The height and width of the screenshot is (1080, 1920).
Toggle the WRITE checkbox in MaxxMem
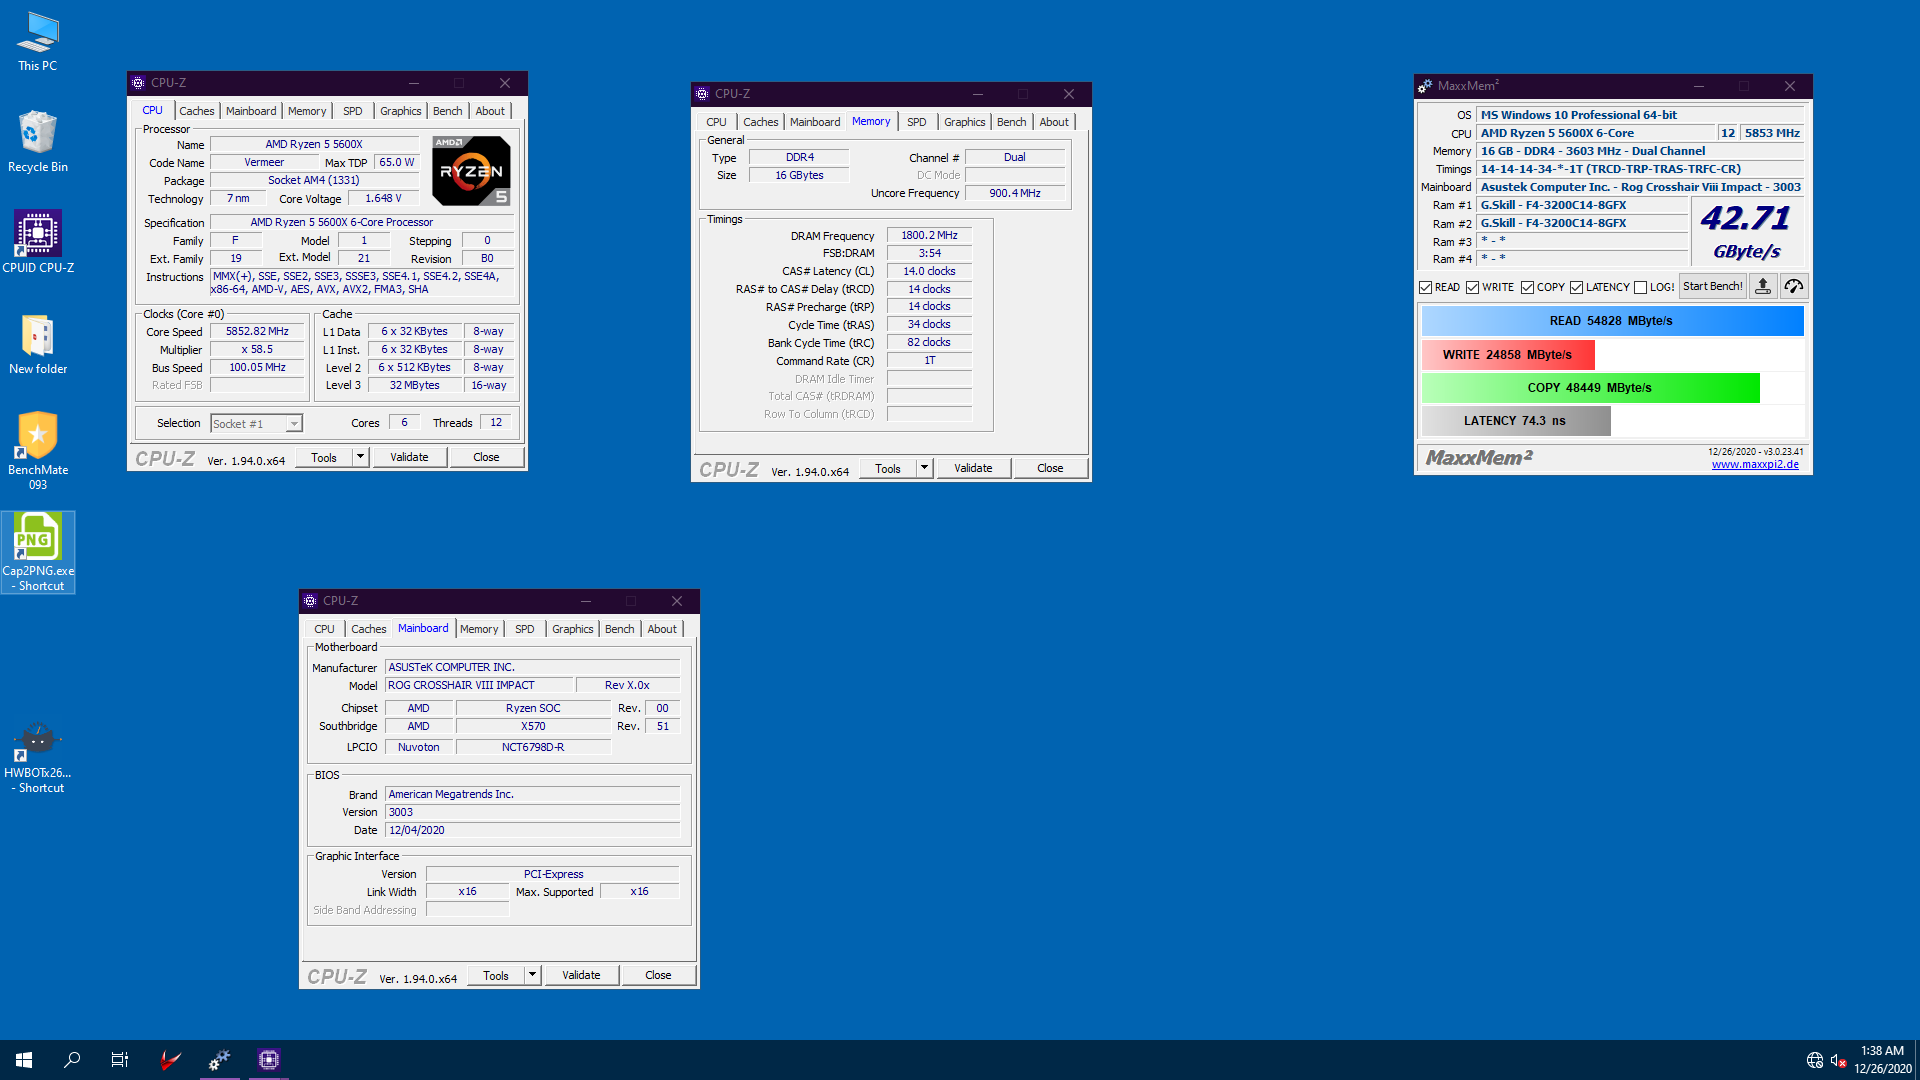(1472, 288)
